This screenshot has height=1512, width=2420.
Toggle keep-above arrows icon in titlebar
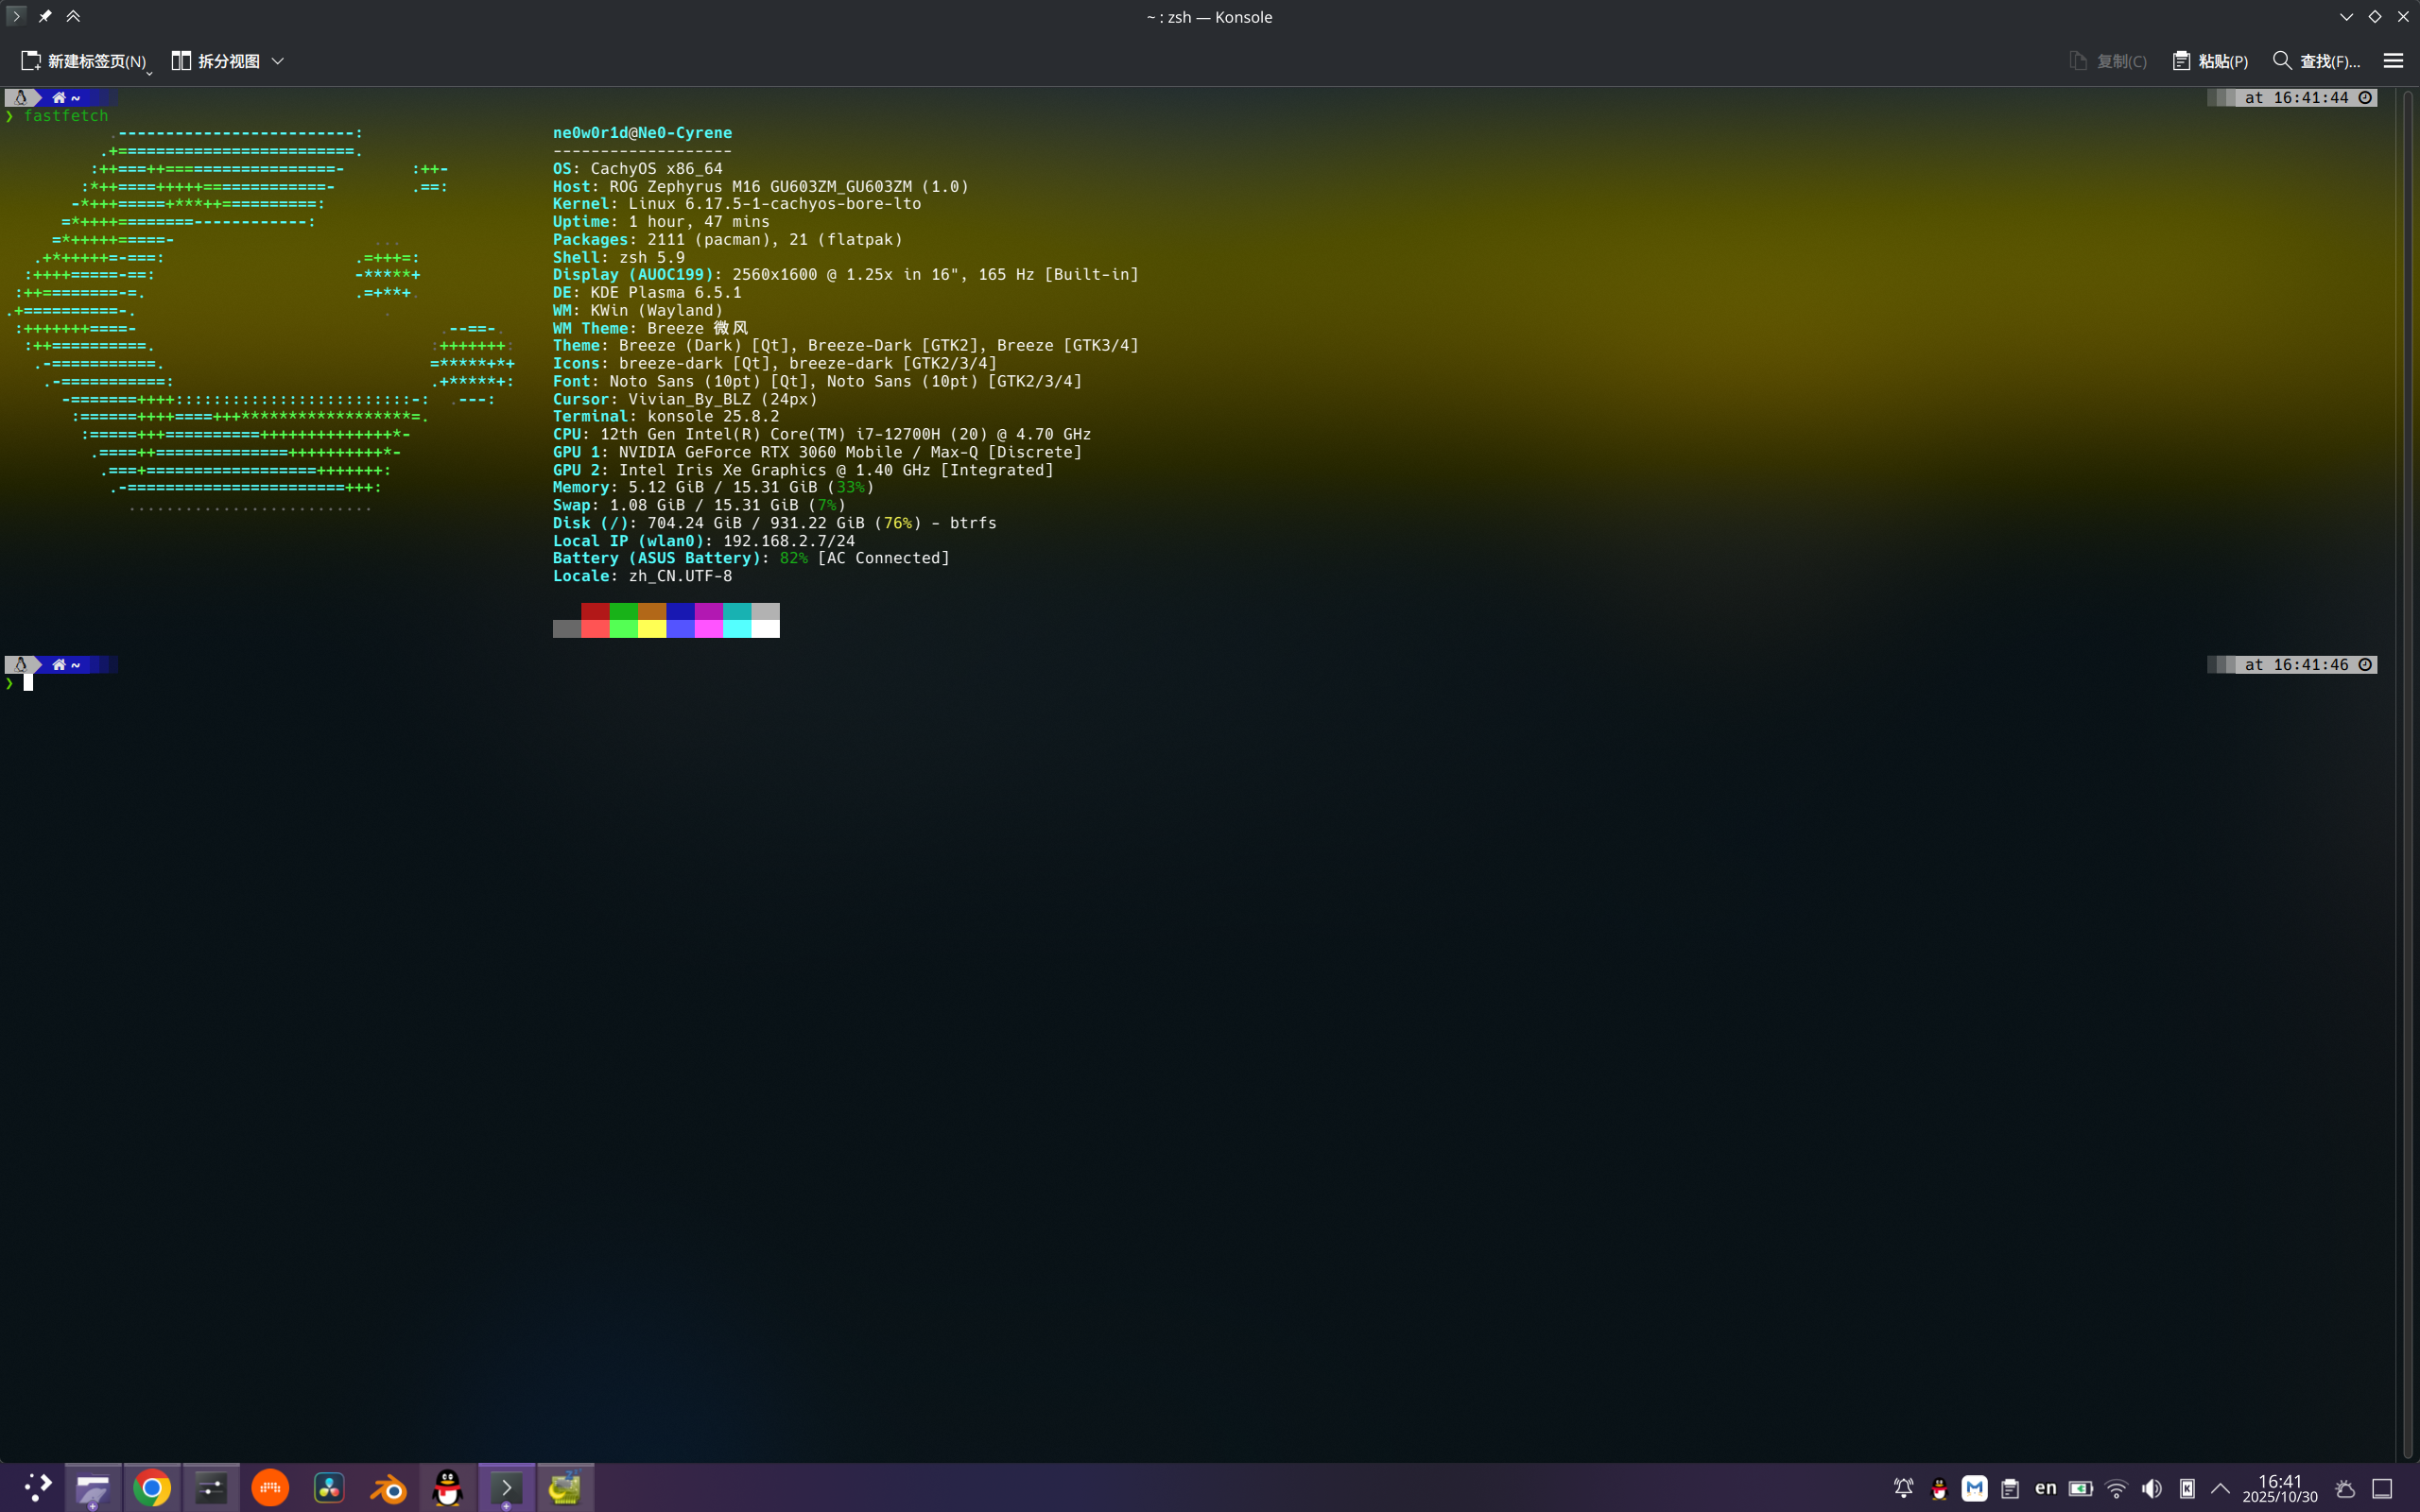[x=73, y=16]
